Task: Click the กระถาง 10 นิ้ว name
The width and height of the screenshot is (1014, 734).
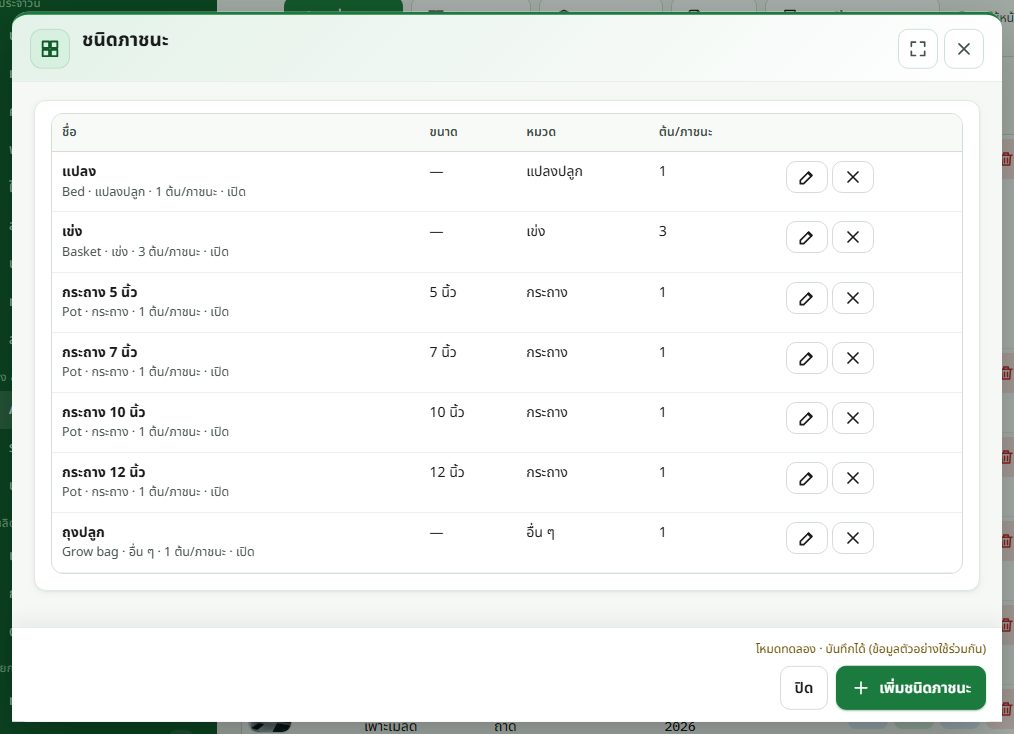Action: pyautogui.click(x=103, y=412)
